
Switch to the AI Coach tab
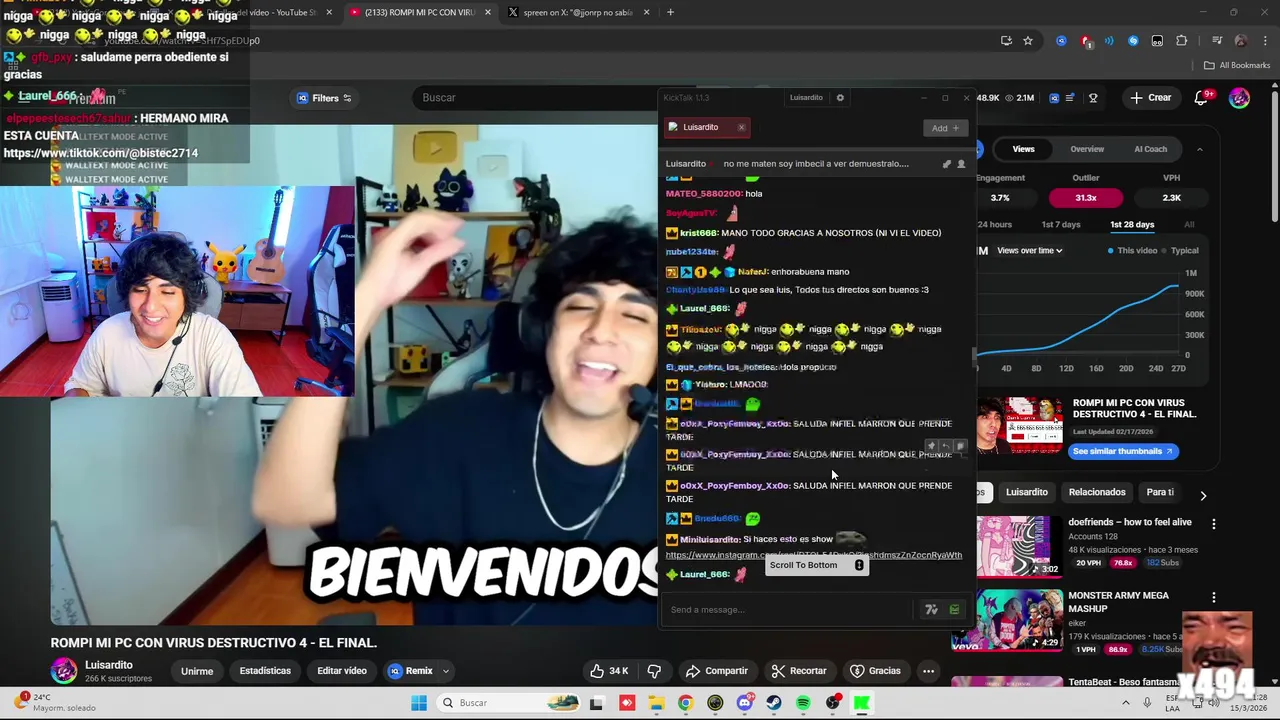[x=1150, y=149]
